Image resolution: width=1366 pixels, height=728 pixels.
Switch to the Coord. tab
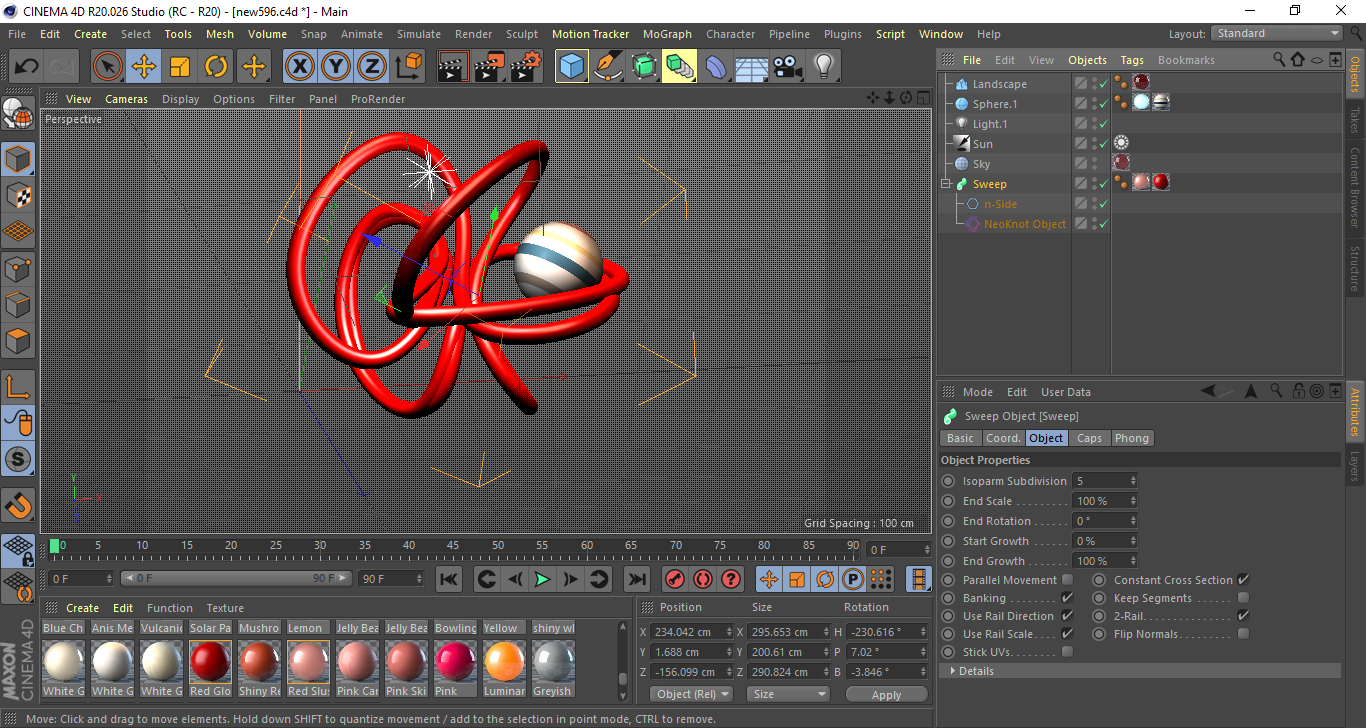coord(1003,438)
